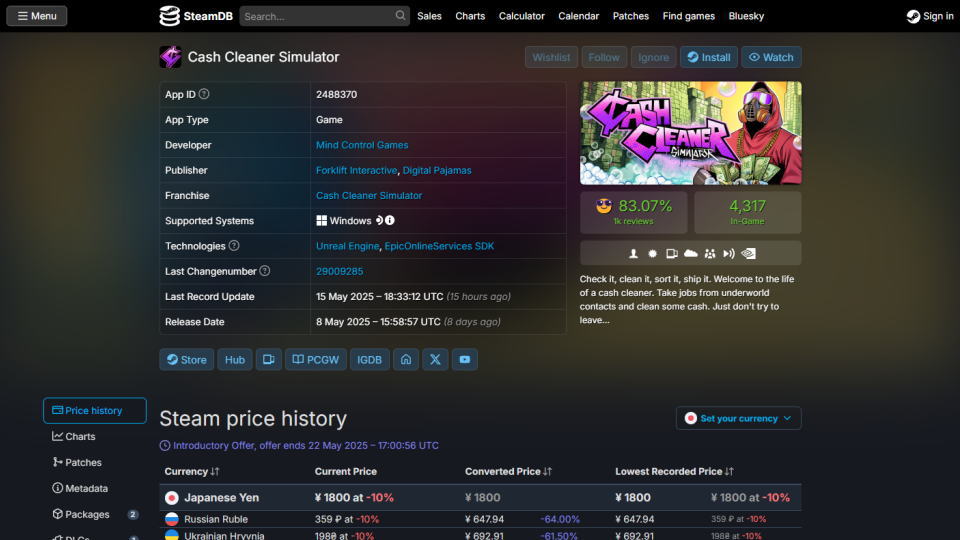The width and height of the screenshot is (960, 540).
Task: Click the Russian Ruble flag icon
Action: tap(171, 519)
